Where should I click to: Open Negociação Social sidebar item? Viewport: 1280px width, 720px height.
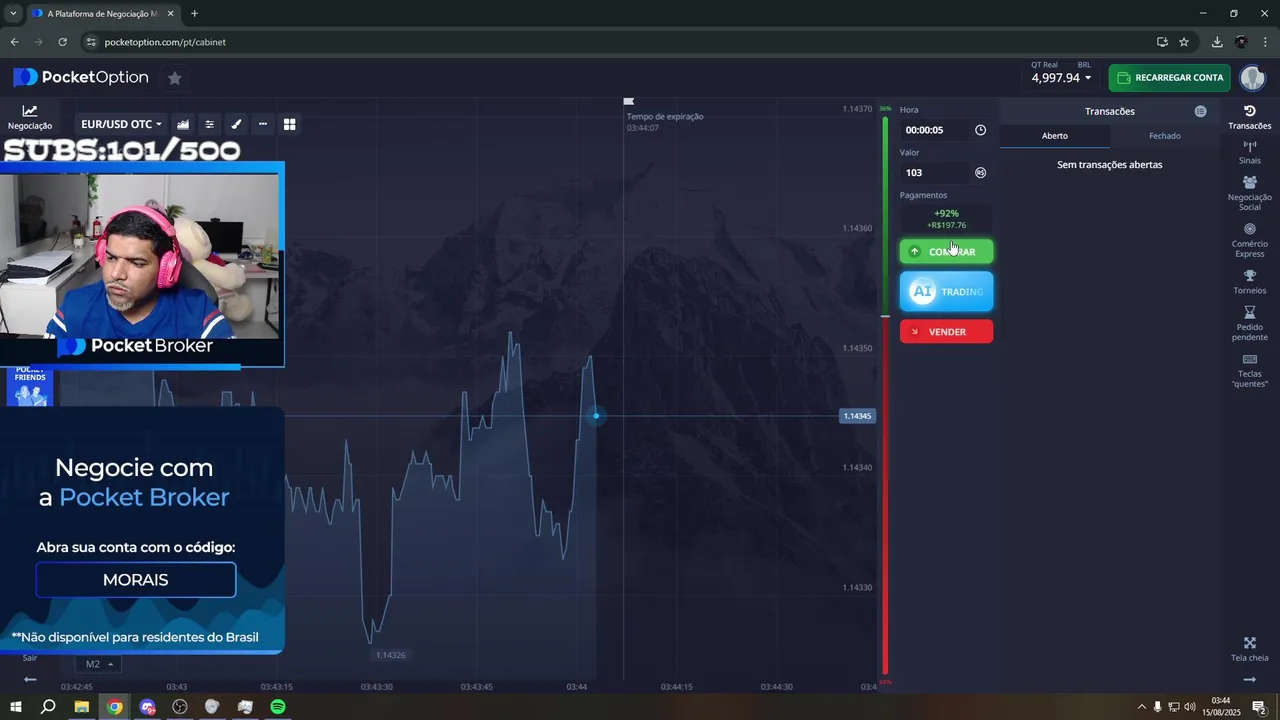tap(1249, 193)
